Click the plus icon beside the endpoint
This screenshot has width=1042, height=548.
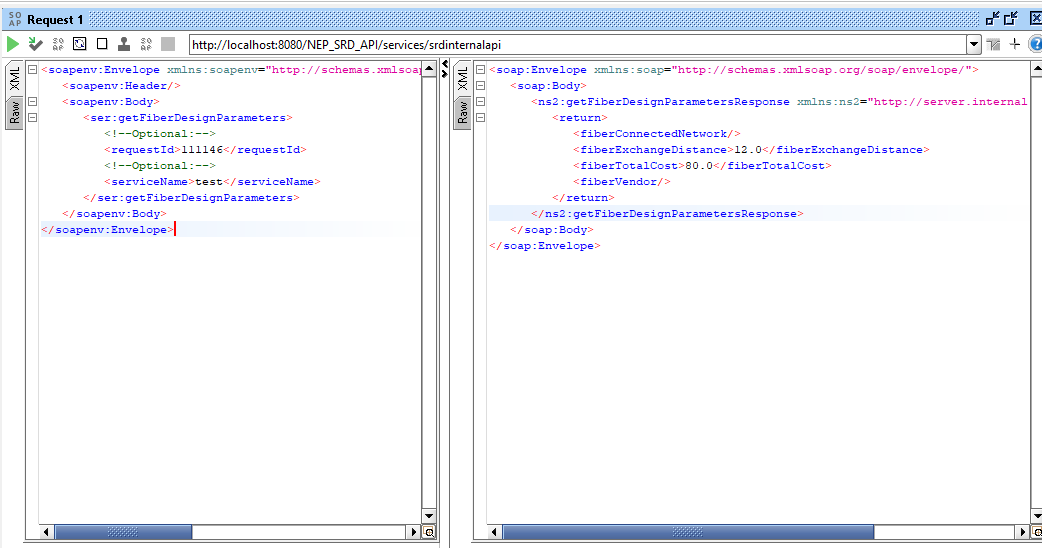click(1014, 44)
